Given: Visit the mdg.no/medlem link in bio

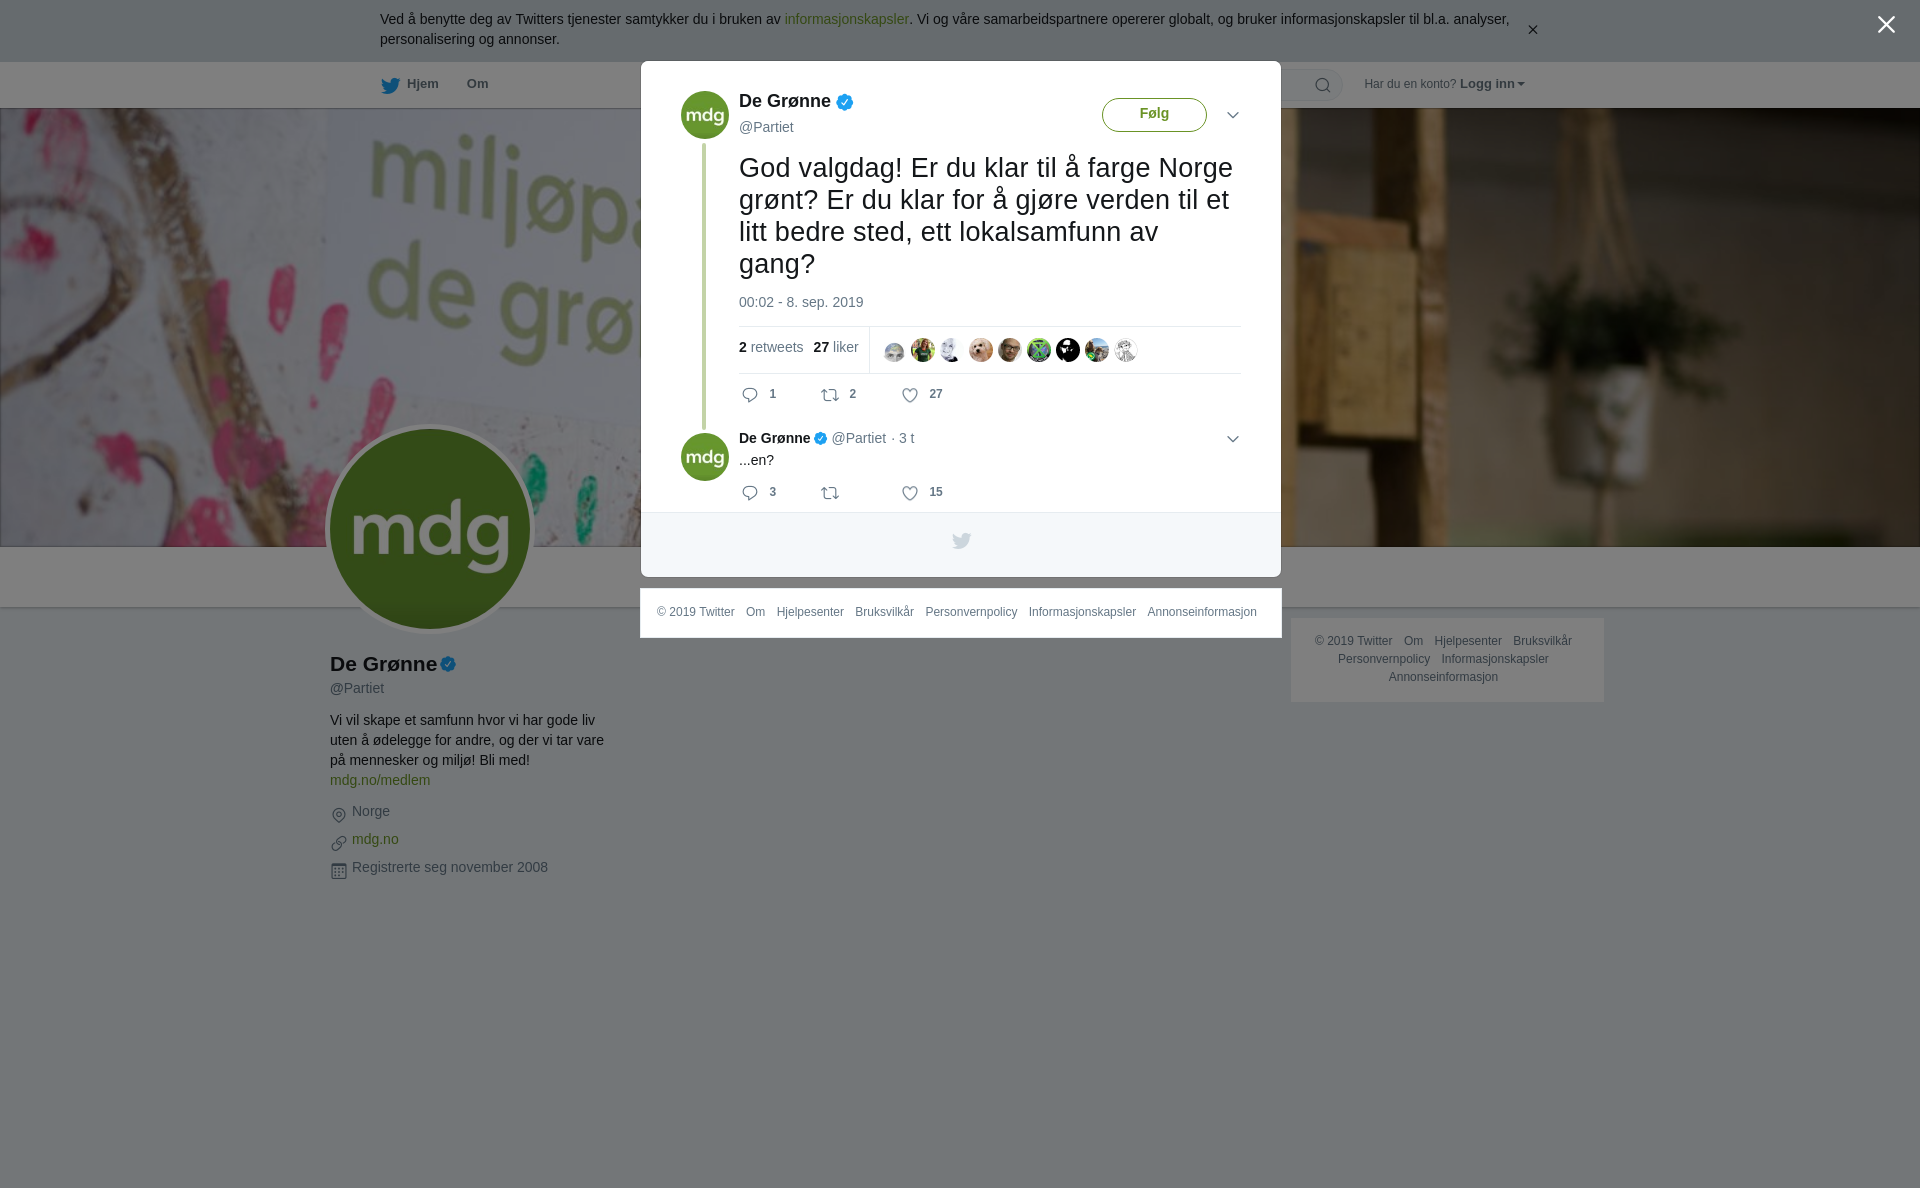Looking at the screenshot, I should (x=380, y=780).
